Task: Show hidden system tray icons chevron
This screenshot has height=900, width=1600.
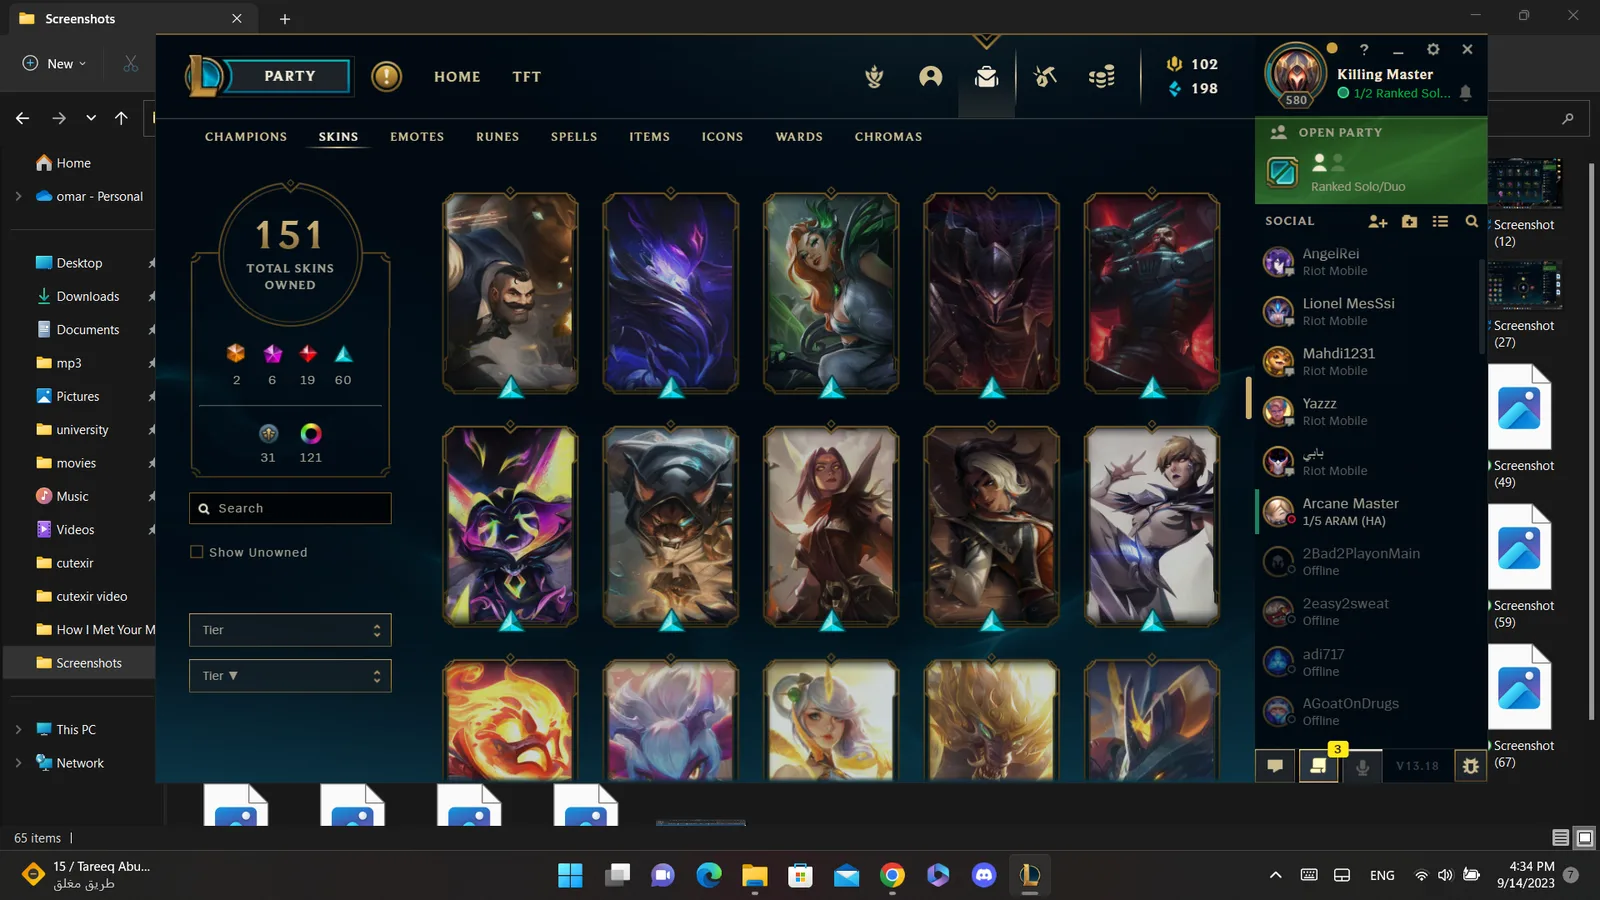Action: (1275, 875)
